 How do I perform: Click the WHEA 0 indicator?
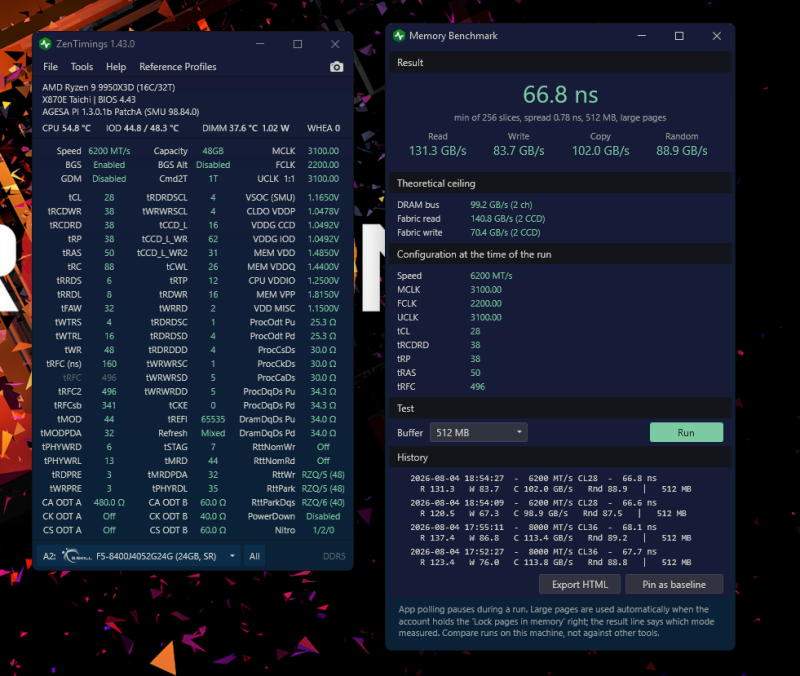tap(323, 128)
